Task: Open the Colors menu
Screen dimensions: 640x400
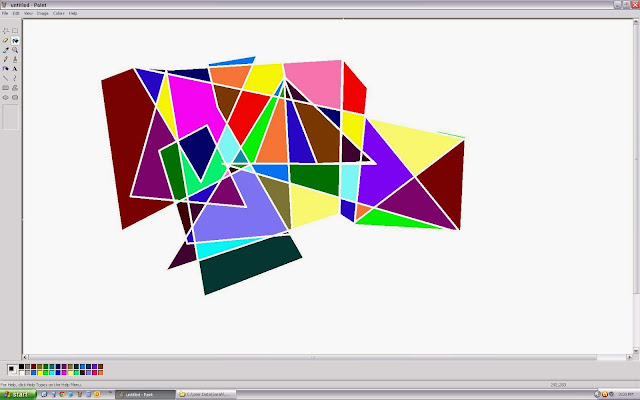Action: (59, 13)
